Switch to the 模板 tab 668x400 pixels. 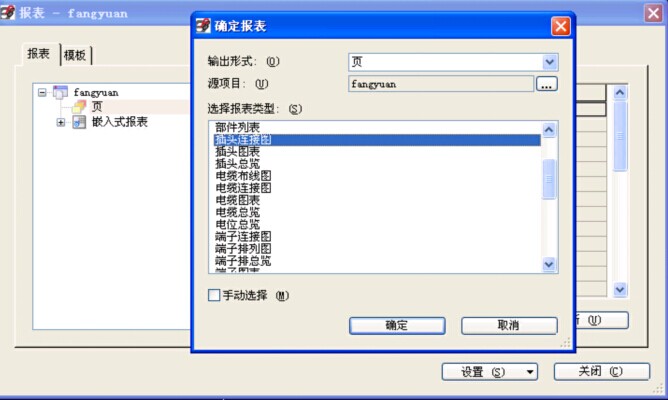click(75, 56)
